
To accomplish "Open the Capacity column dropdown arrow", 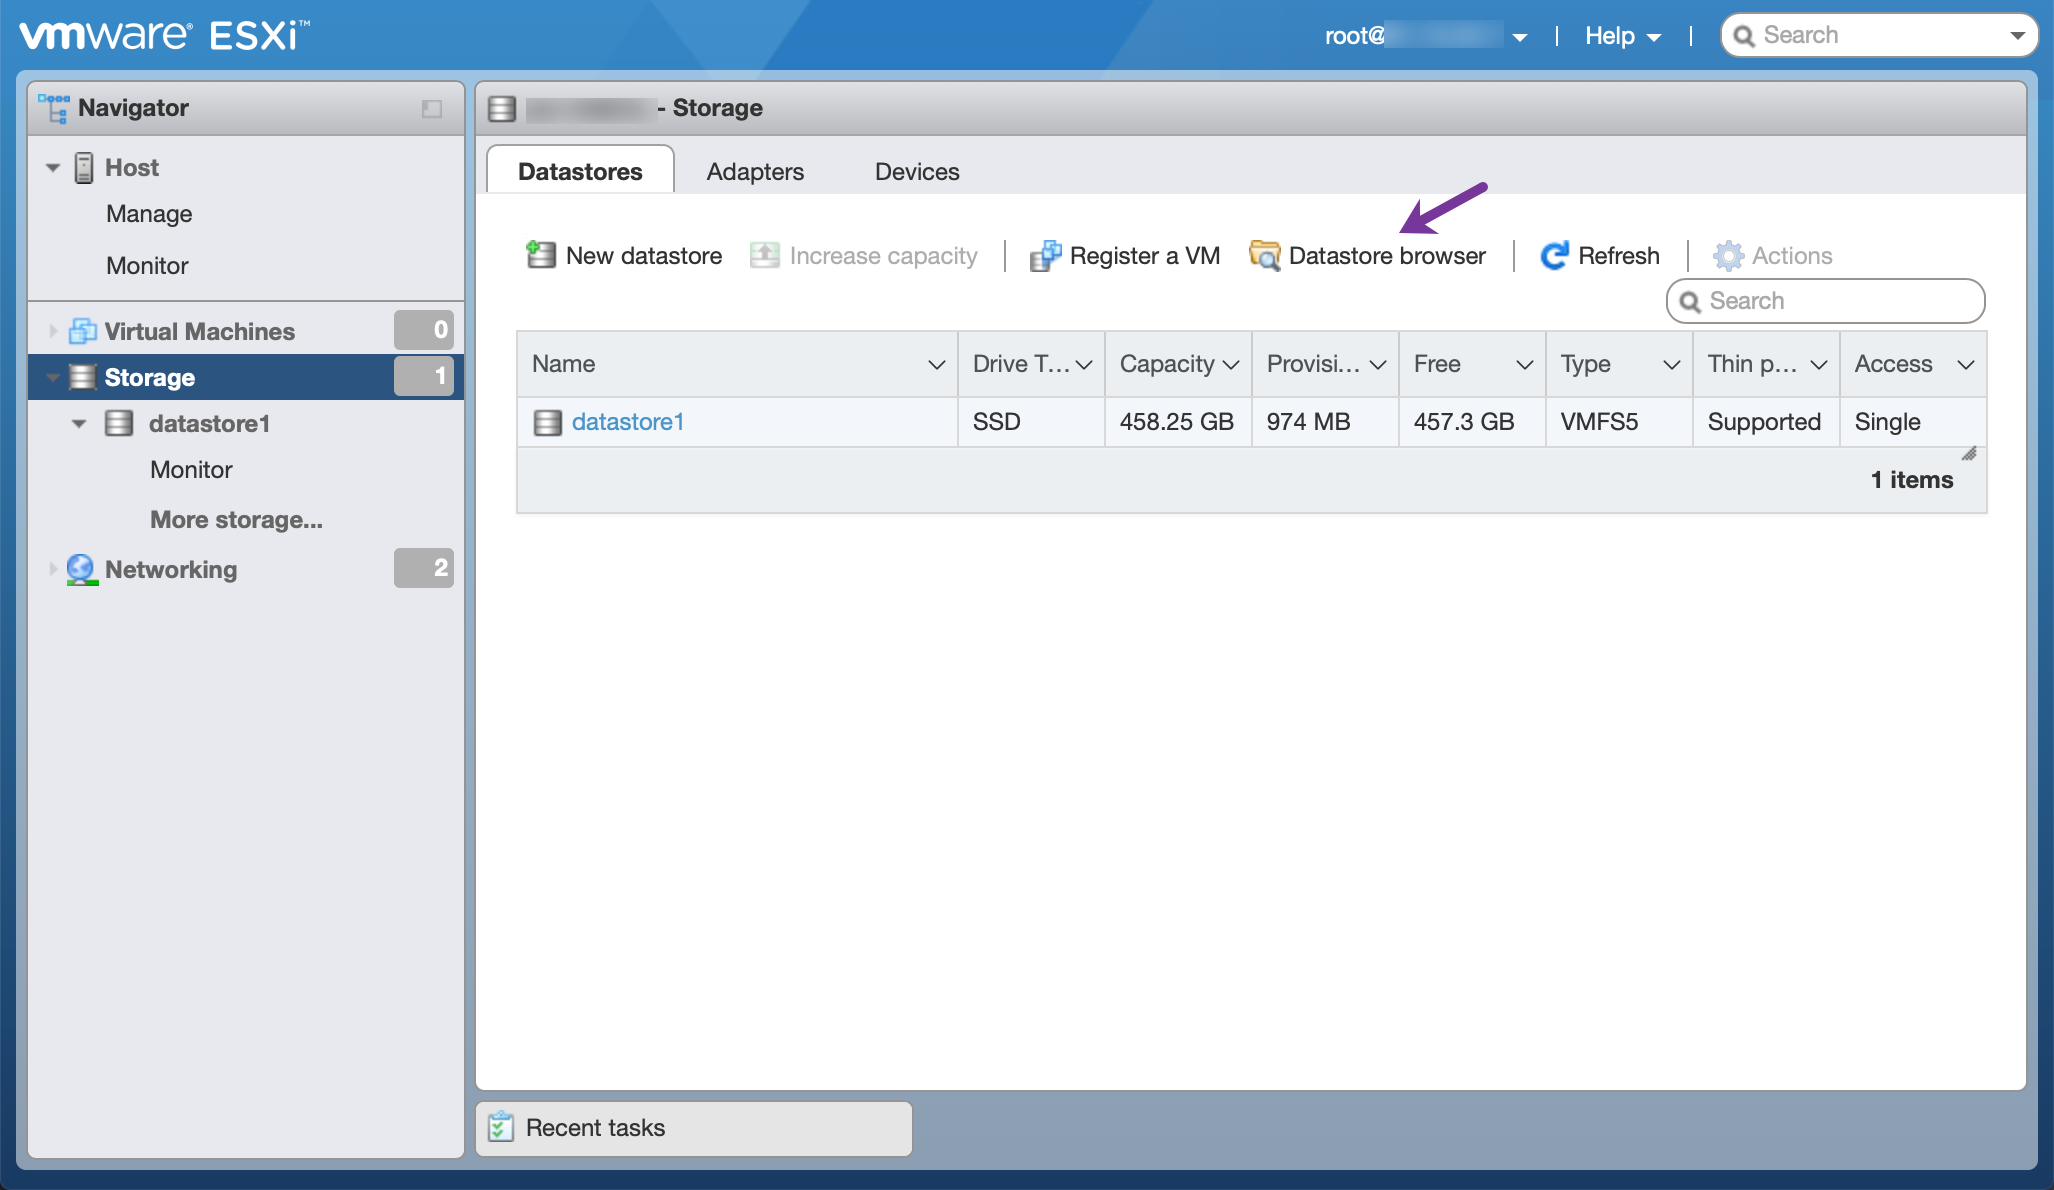I will (1231, 365).
